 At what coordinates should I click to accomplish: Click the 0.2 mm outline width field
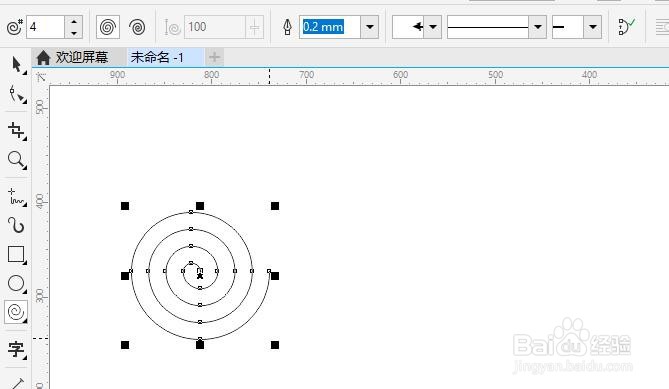point(330,27)
